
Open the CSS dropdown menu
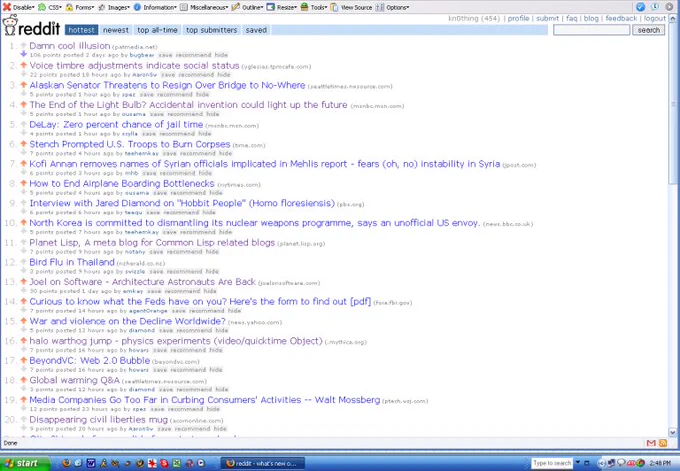tap(50, 7)
